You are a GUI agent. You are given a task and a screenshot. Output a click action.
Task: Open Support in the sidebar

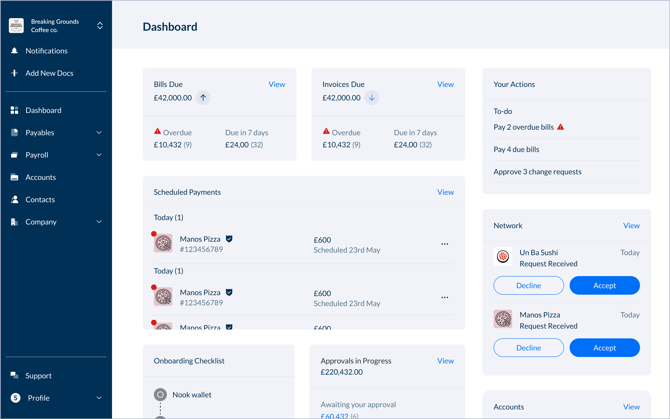[x=38, y=375]
